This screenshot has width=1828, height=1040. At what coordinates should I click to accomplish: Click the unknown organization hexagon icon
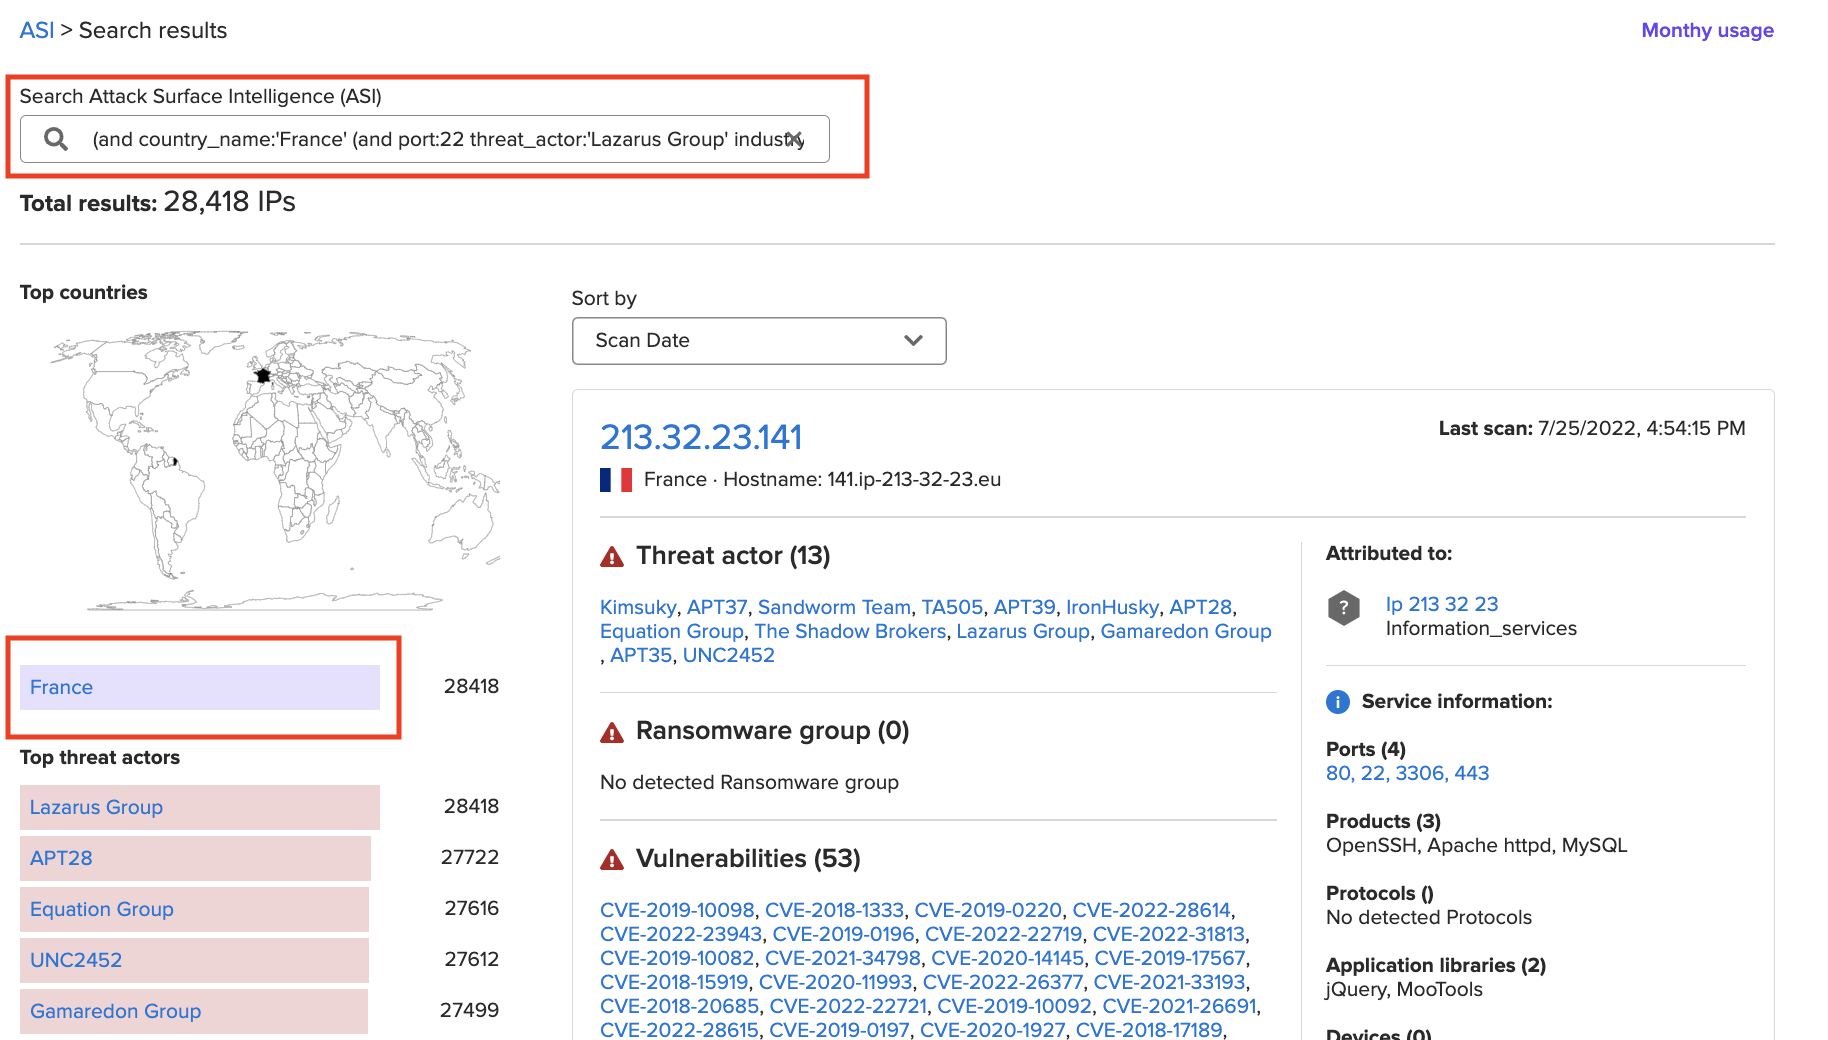(1344, 607)
